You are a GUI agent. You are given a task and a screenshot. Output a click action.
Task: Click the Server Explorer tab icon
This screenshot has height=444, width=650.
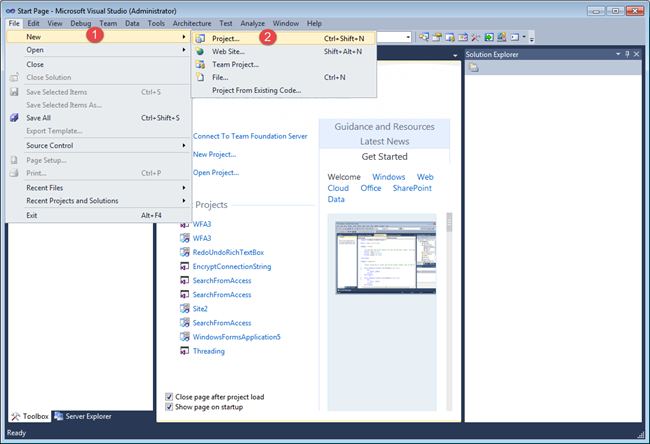tap(59, 416)
